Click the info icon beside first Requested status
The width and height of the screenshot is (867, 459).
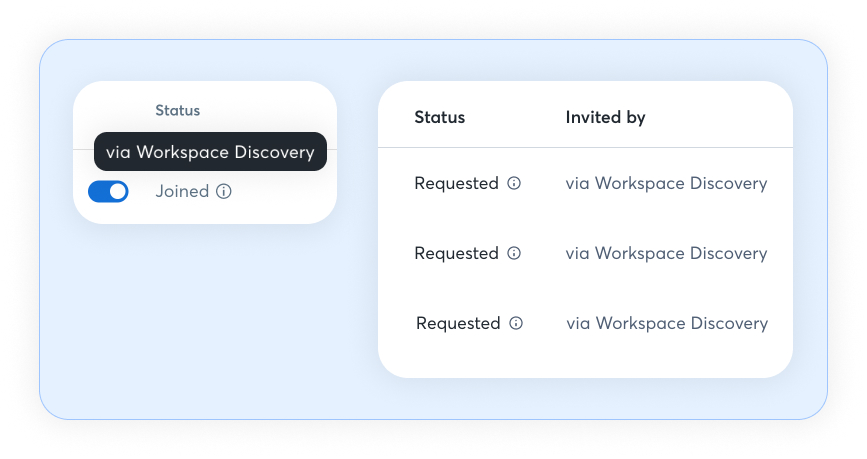[514, 183]
